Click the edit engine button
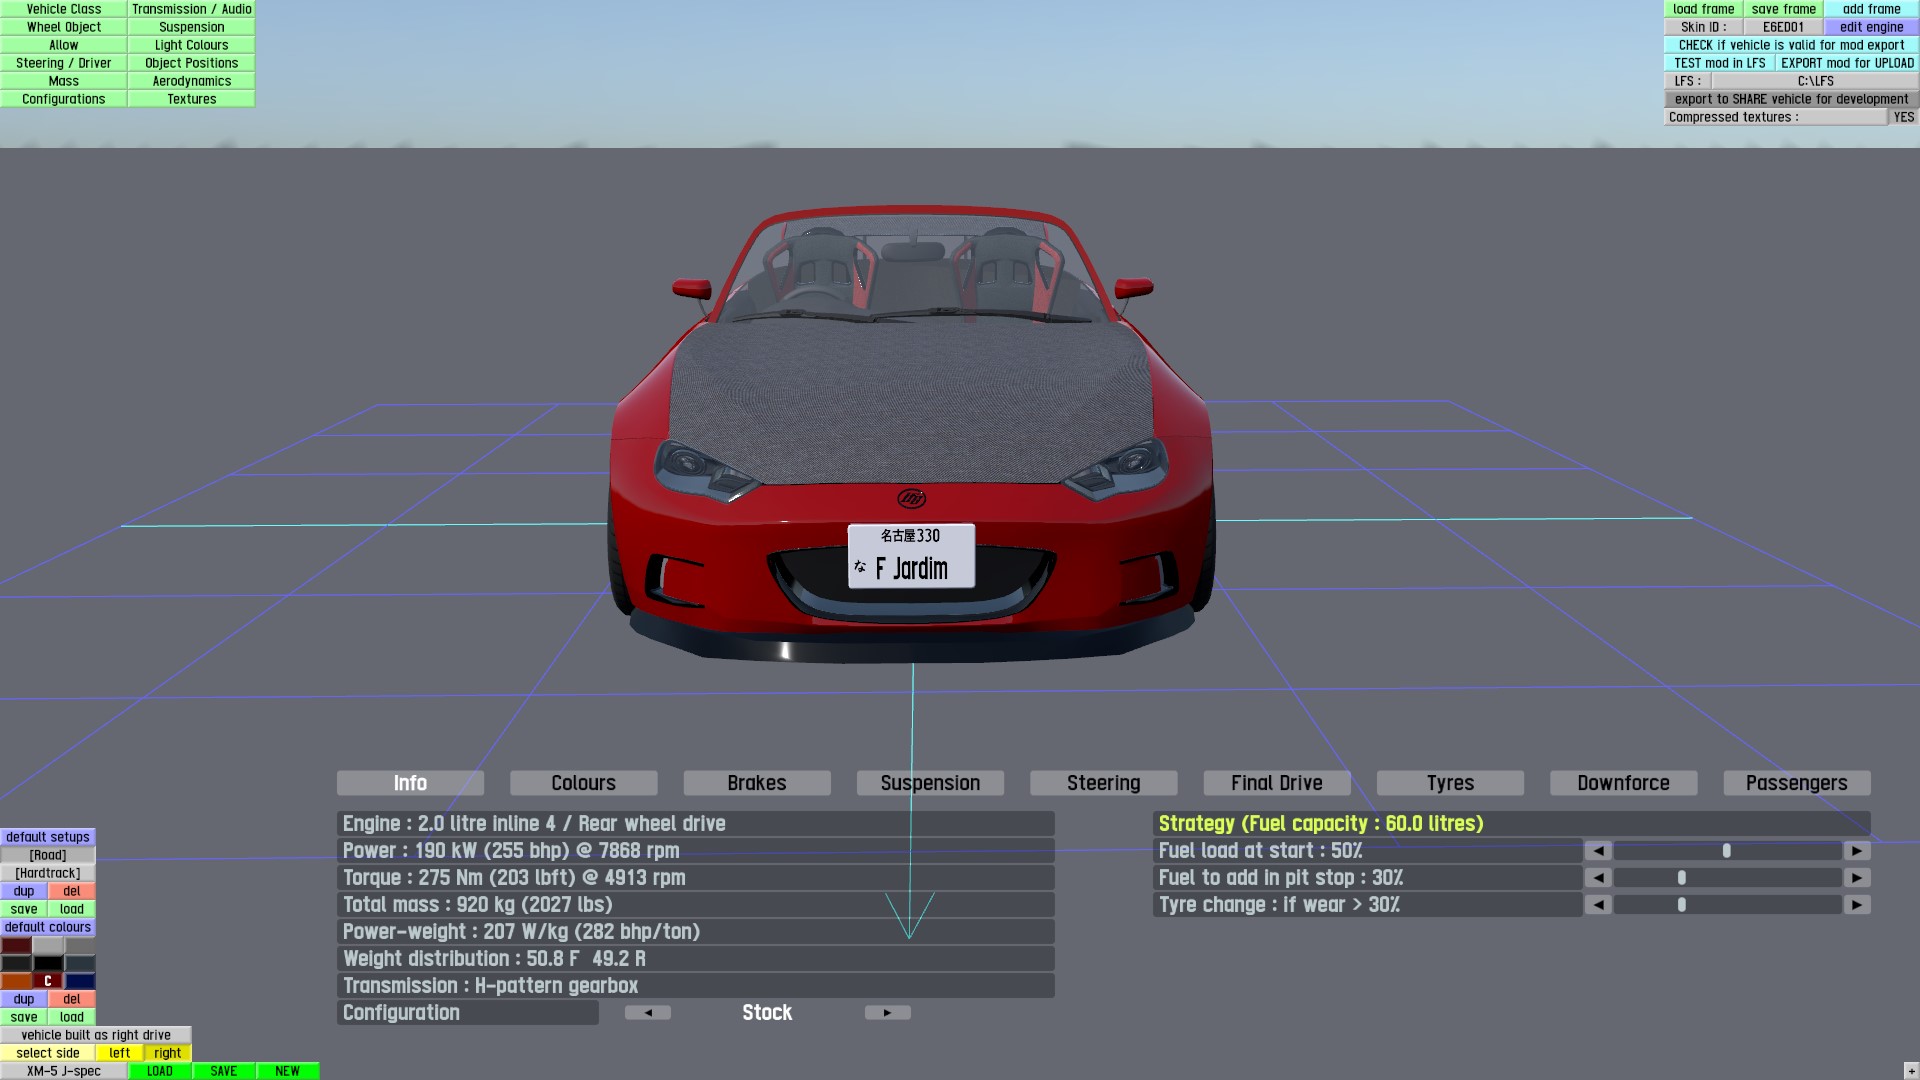 click(x=1871, y=27)
